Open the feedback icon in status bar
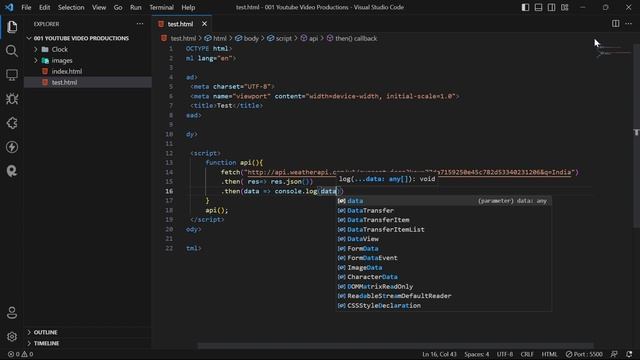This screenshot has height=360, width=640. point(614,354)
